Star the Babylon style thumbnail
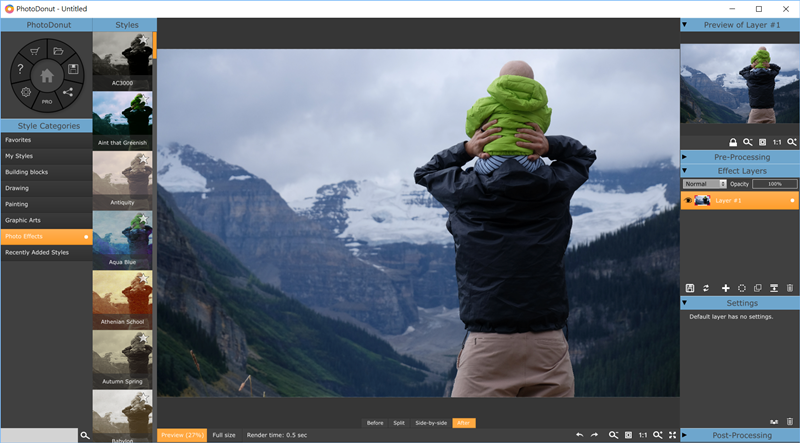Image resolution: width=800 pixels, height=443 pixels. point(144,398)
